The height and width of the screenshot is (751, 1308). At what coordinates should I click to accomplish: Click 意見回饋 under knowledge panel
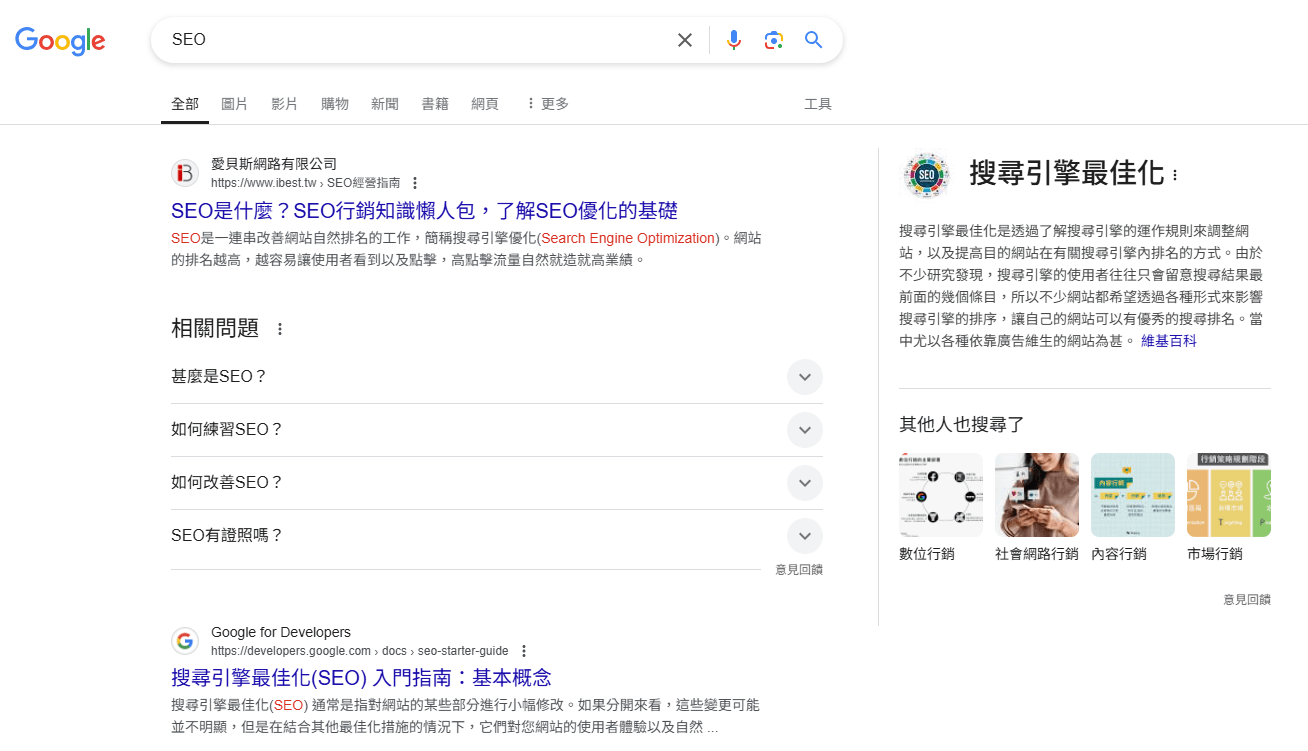coord(1247,600)
